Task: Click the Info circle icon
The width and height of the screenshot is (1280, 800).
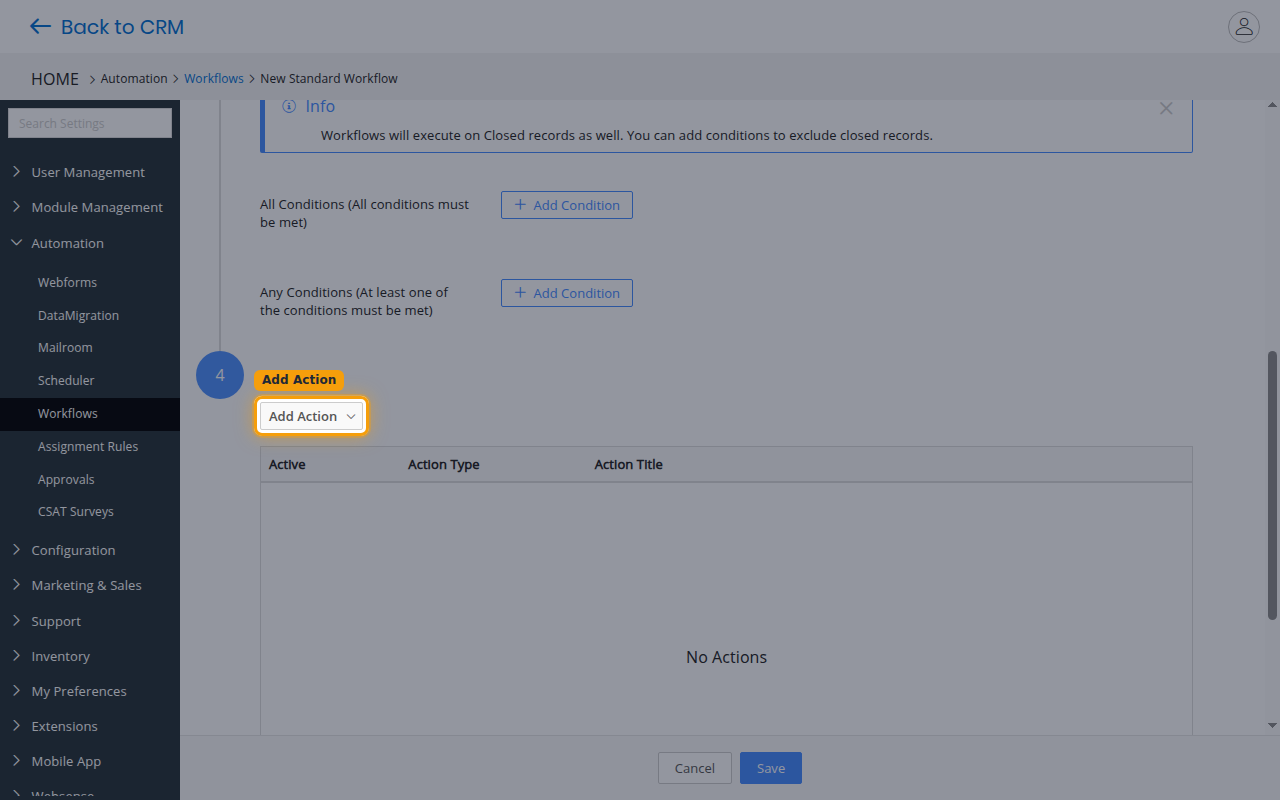Action: click(x=289, y=106)
